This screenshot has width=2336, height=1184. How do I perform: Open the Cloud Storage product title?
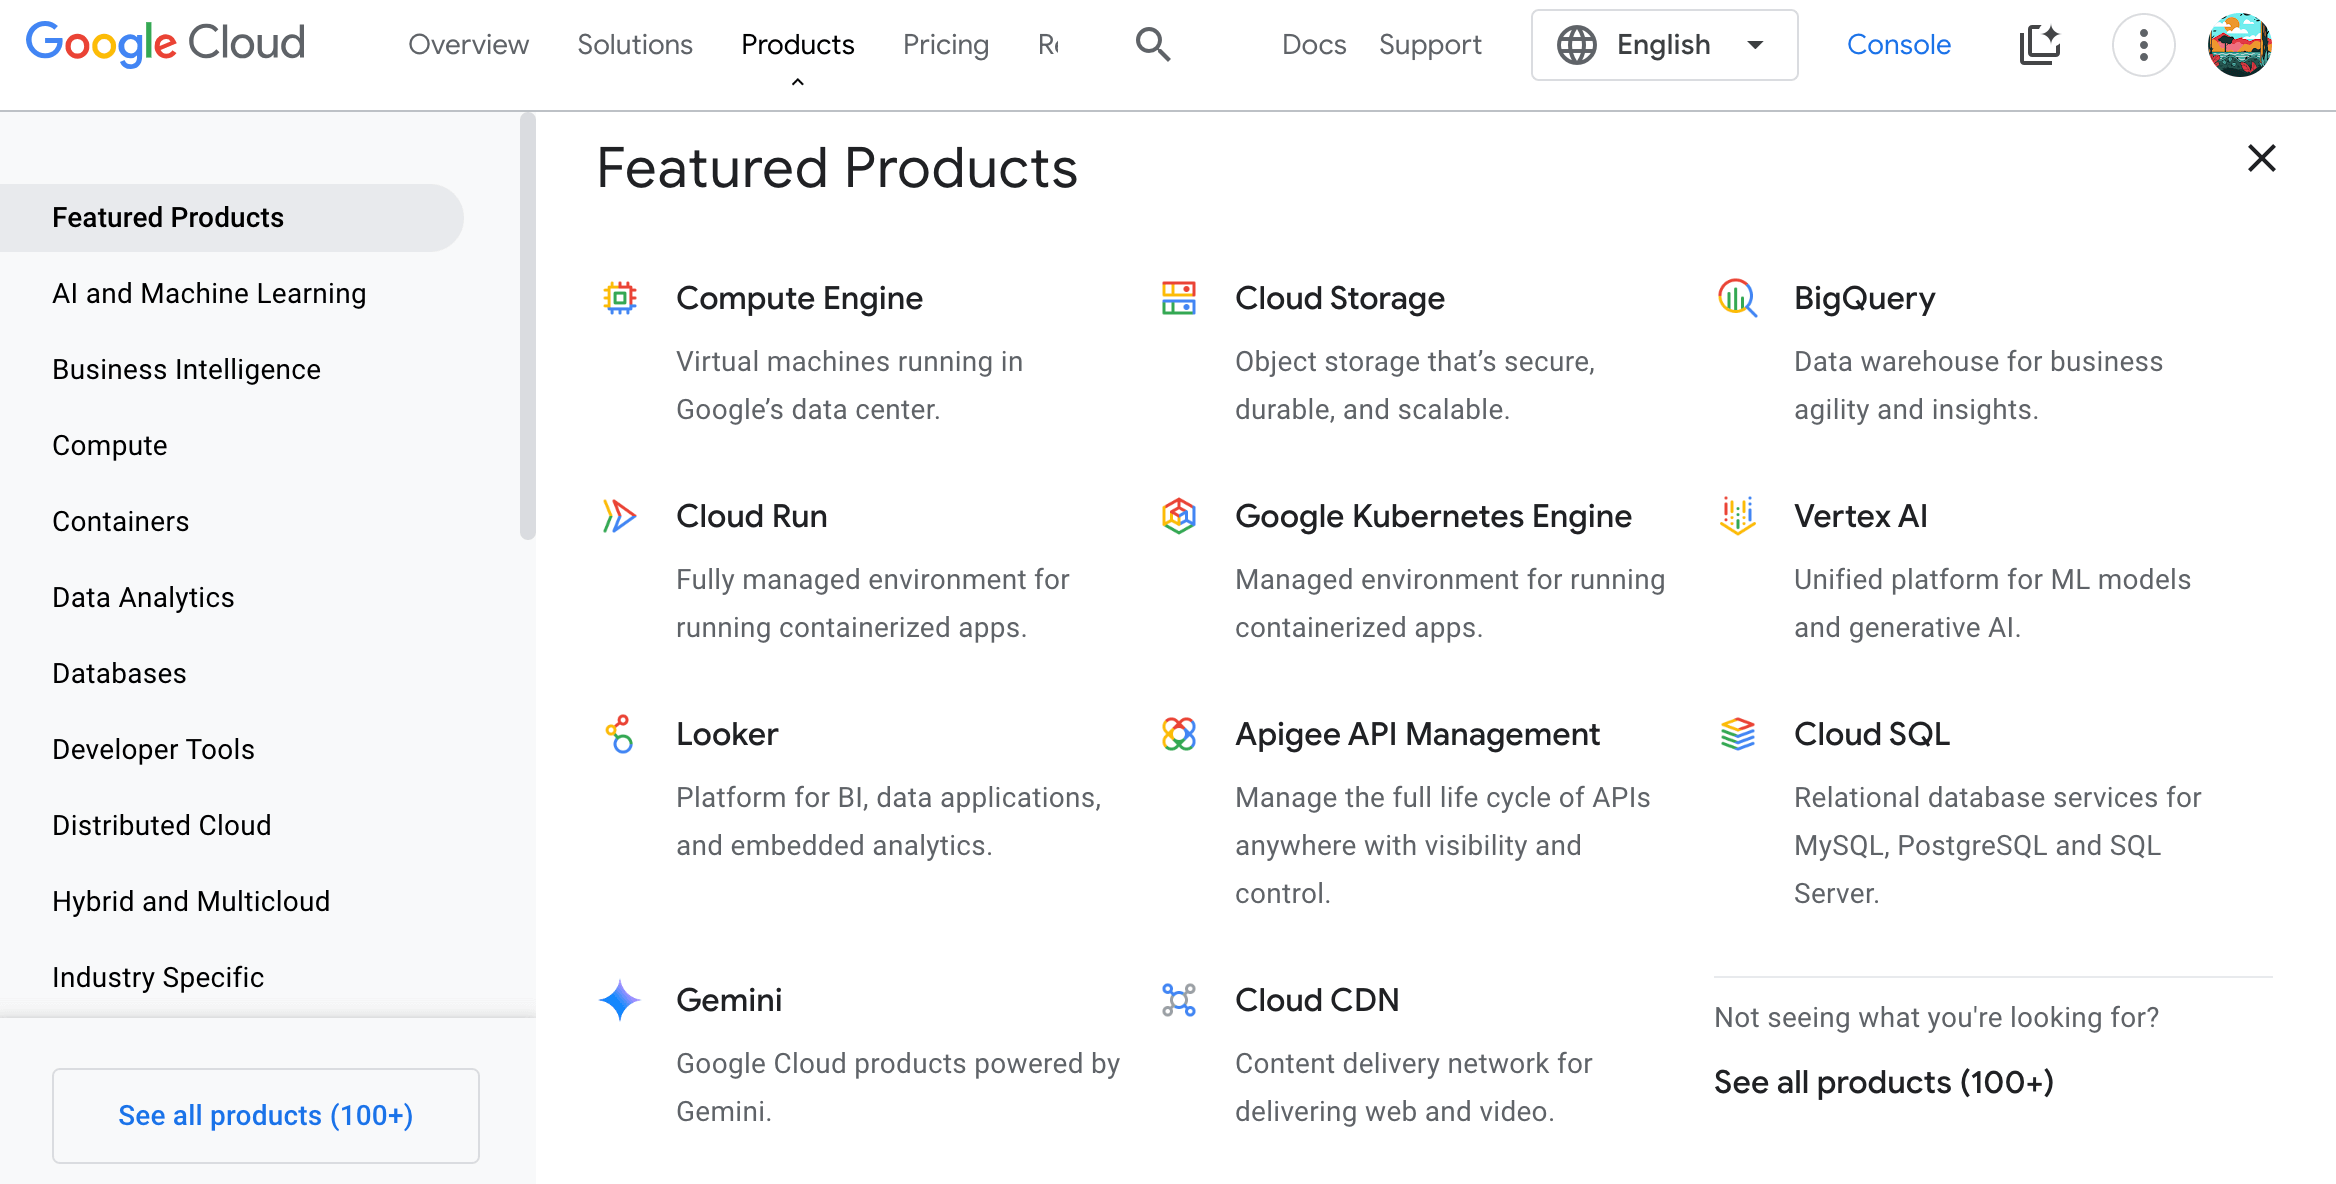tap(1340, 298)
